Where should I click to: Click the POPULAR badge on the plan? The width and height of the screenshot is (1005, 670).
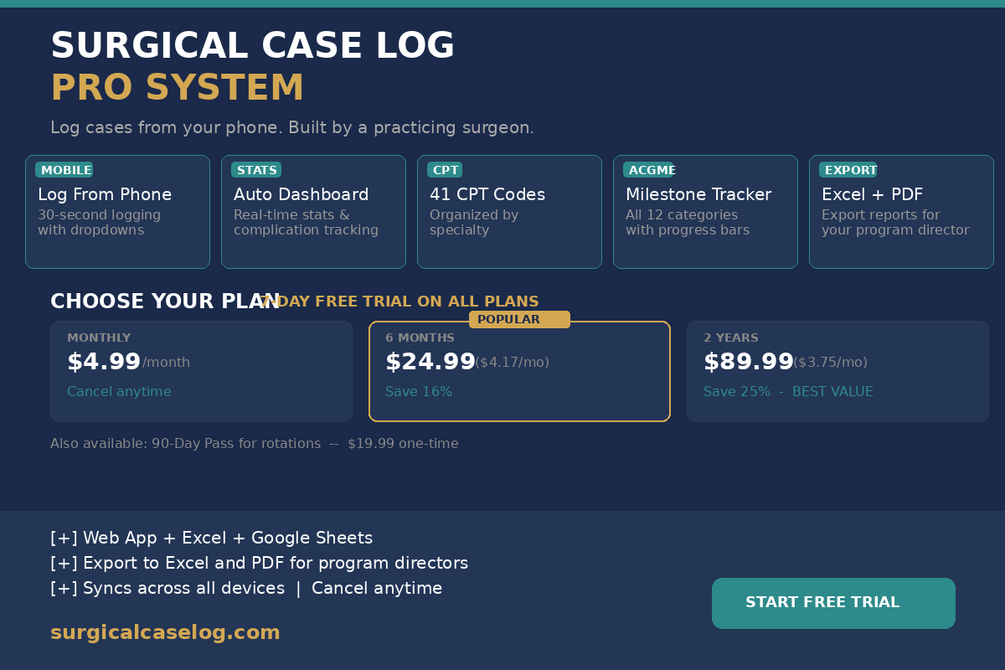[519, 319]
